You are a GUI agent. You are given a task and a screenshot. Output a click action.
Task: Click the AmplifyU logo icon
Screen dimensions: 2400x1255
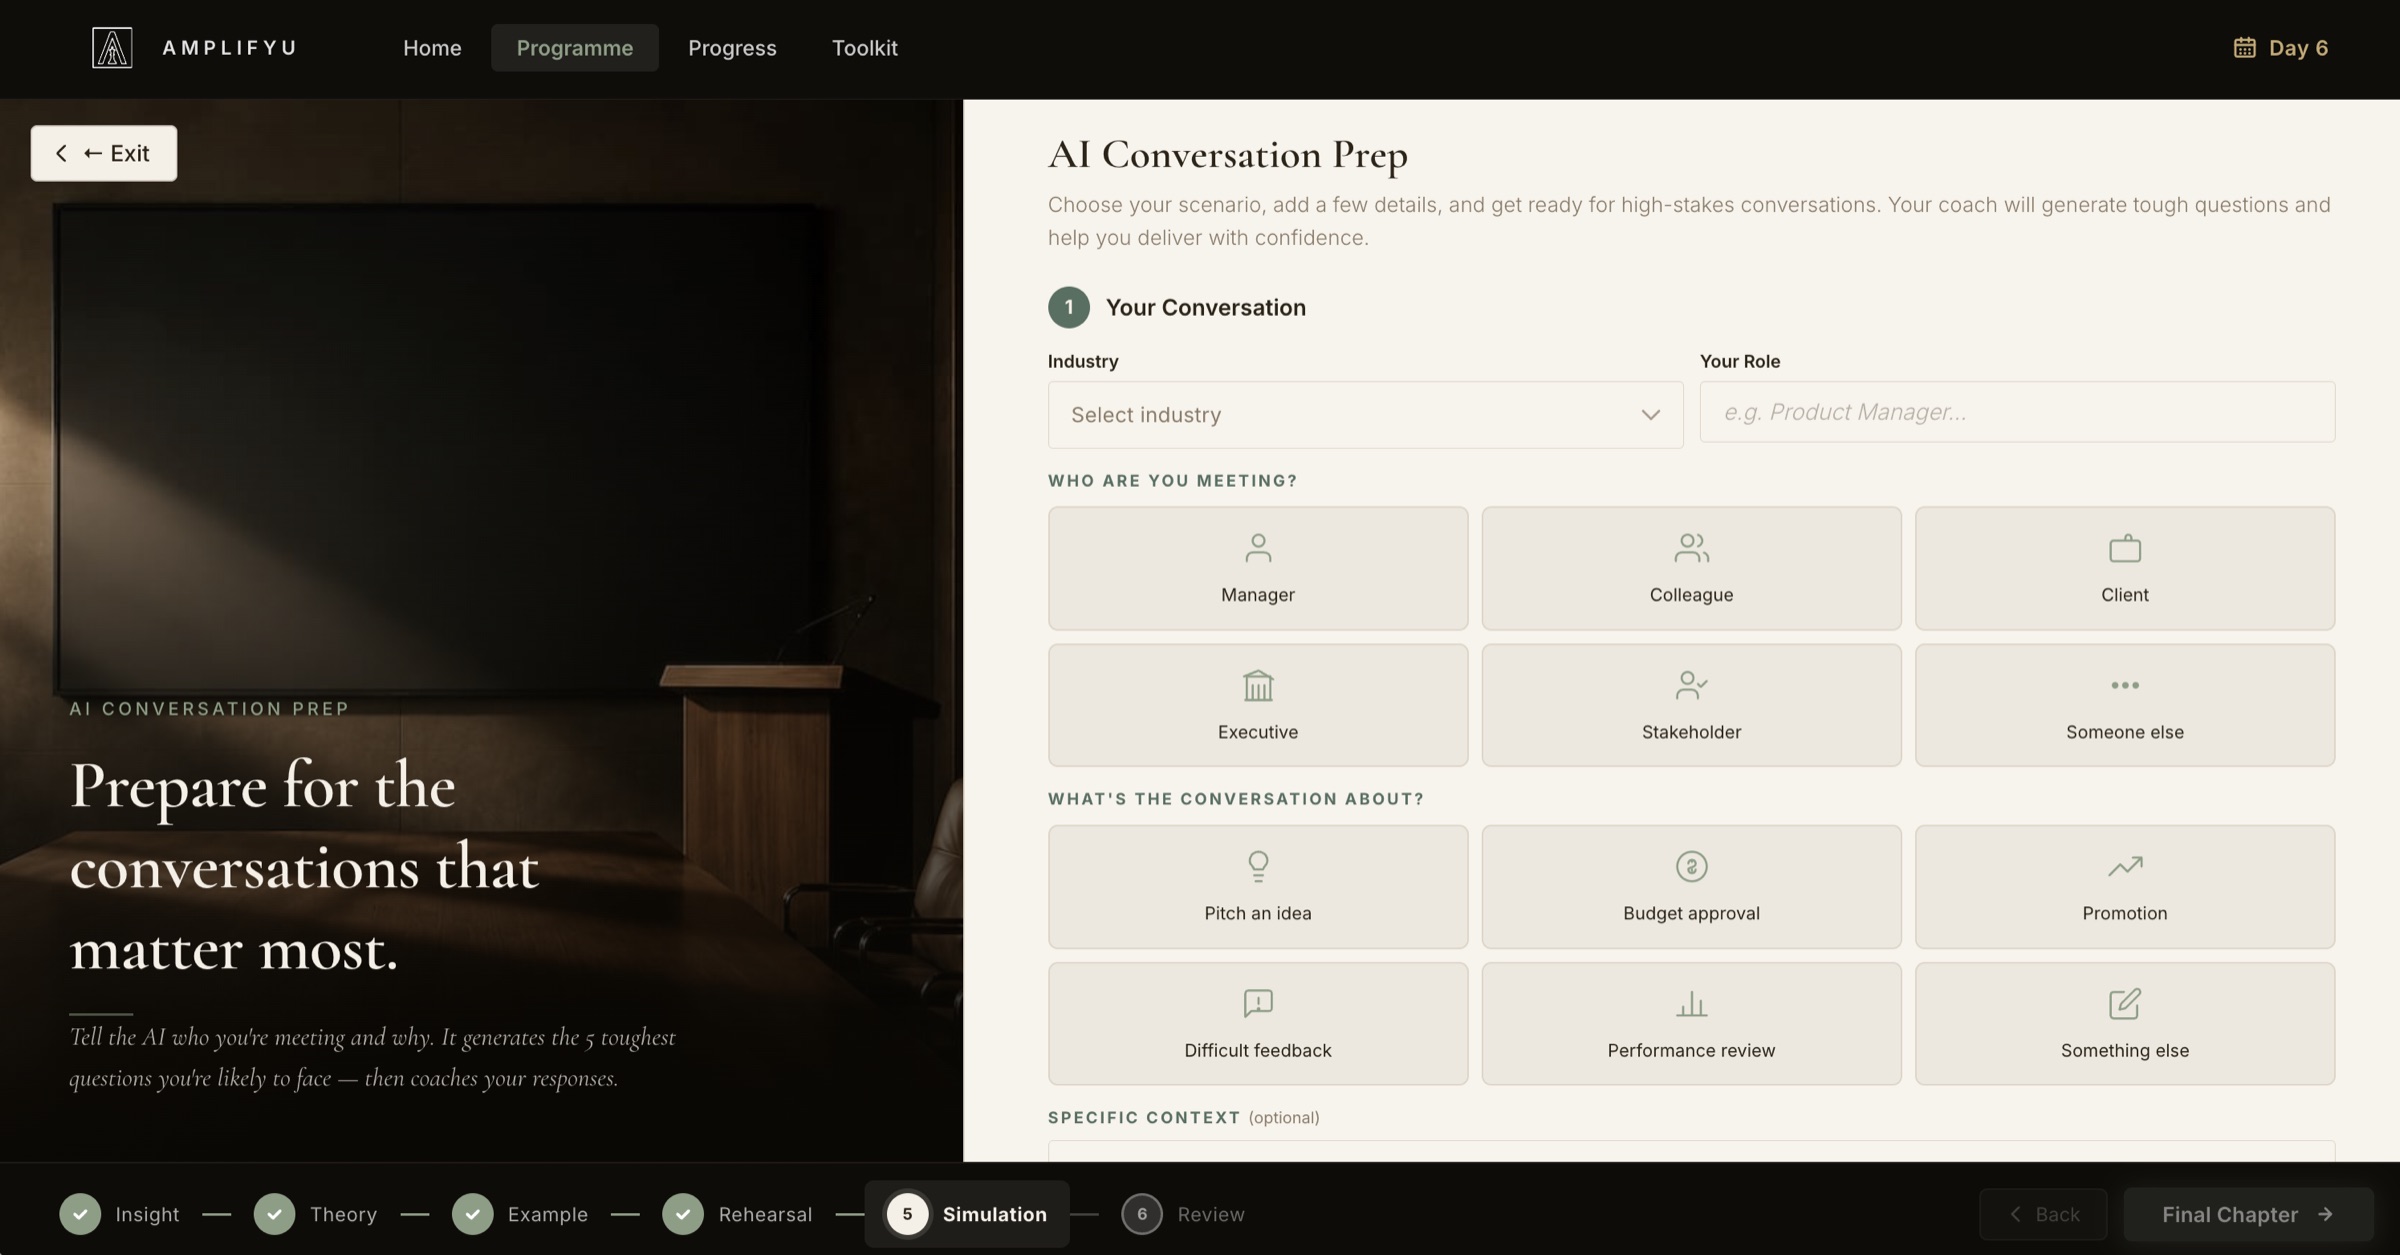pyautogui.click(x=112, y=48)
